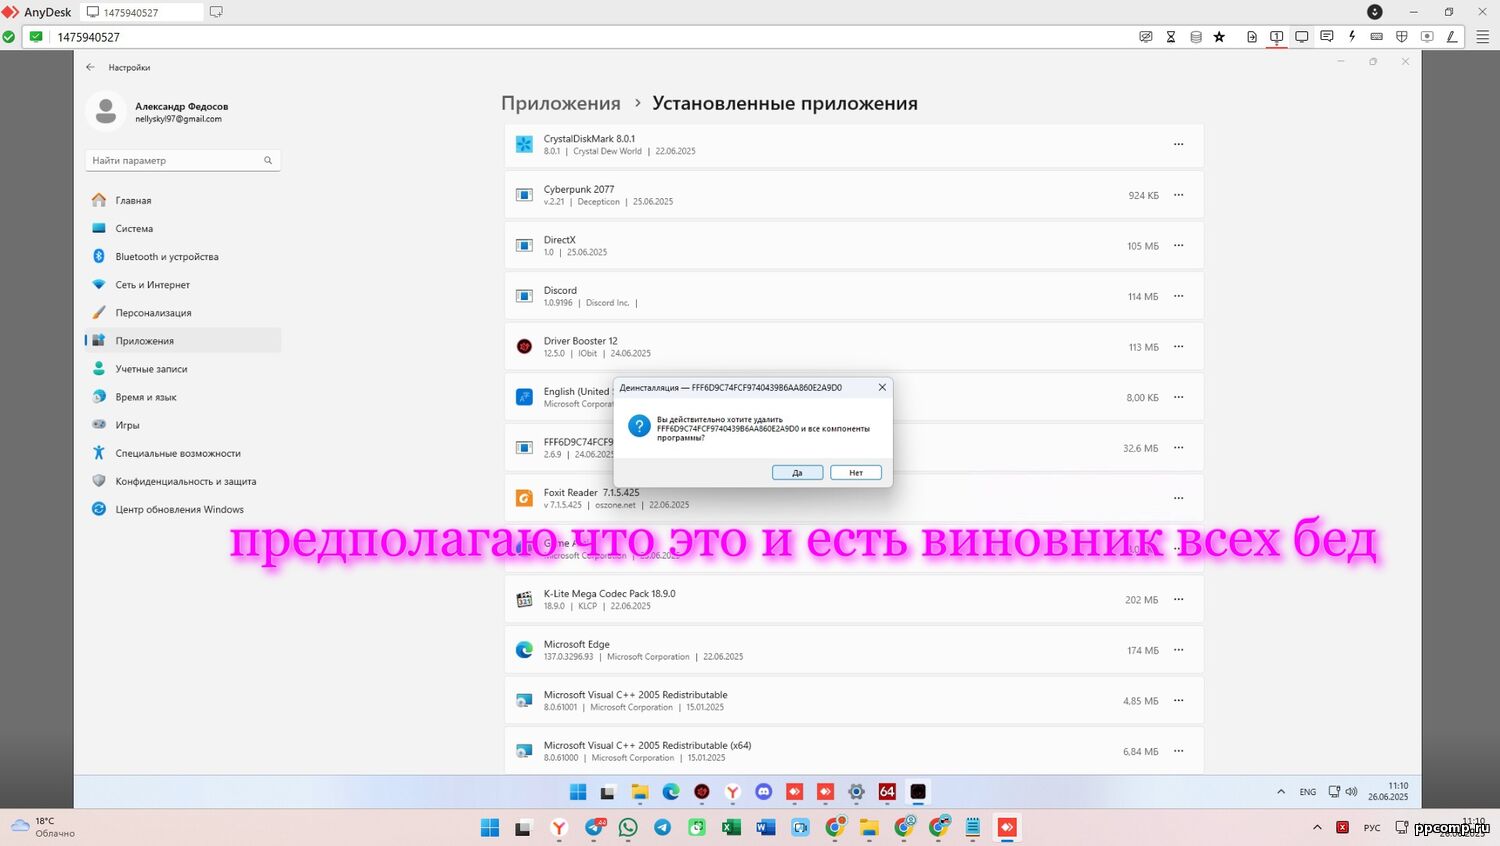The image size is (1500, 846).
Task: Click Discord icon in remote taskbar
Action: tap(764, 792)
